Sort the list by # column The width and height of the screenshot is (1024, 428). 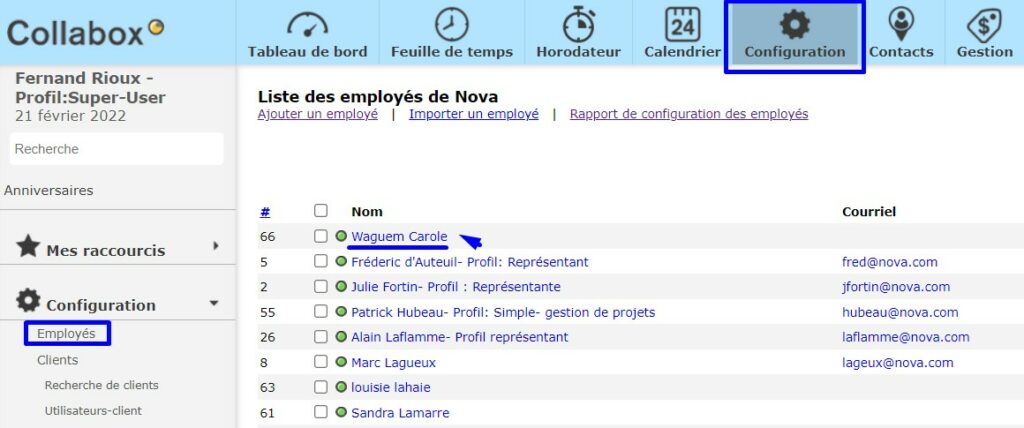[x=265, y=212]
